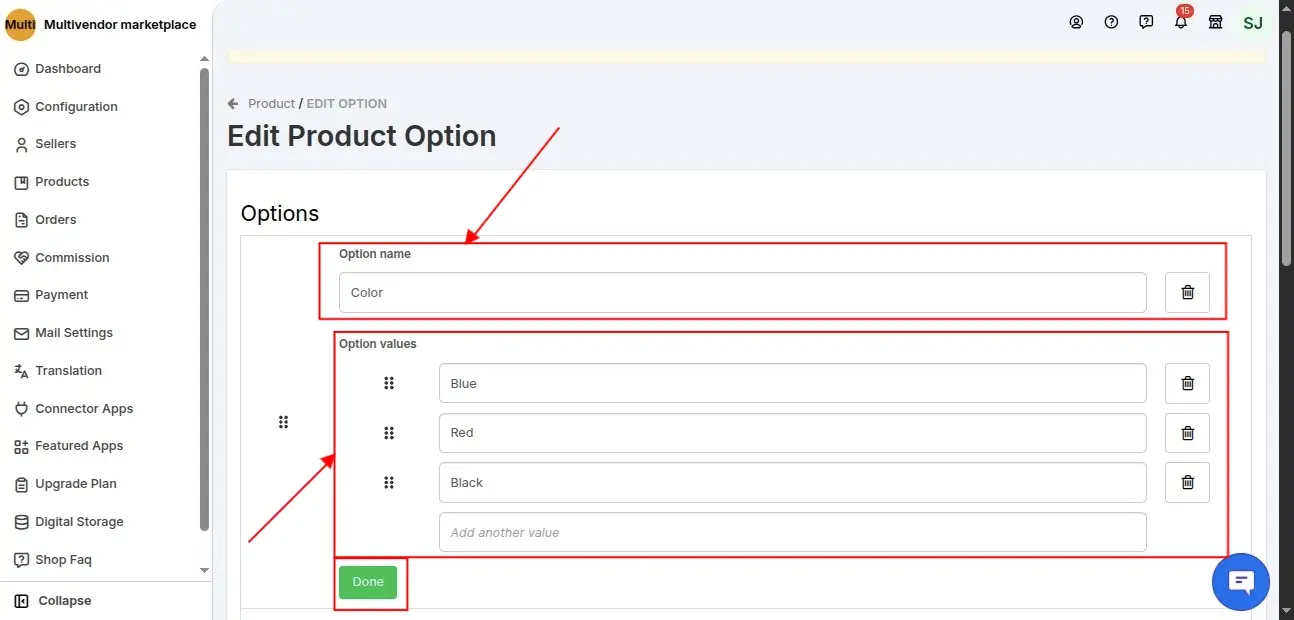Viewport: 1294px width, 620px height.
Task: Follow the Product breadcrumb link
Action: coord(271,104)
